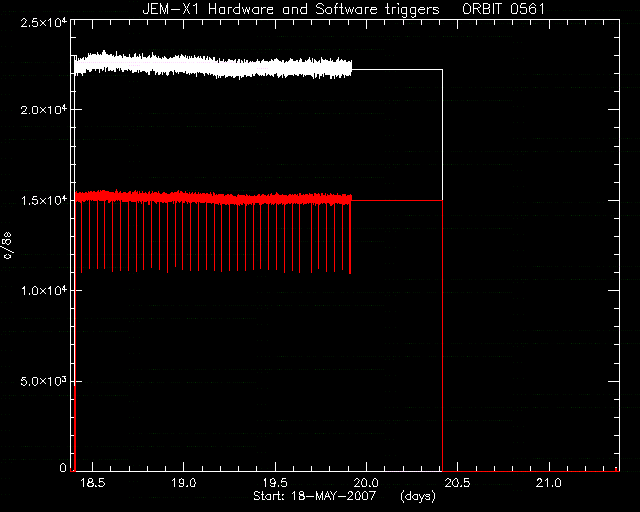Click the 21.0 x-axis tick label
Image resolution: width=640 pixels, height=512 pixels.
coord(549,483)
